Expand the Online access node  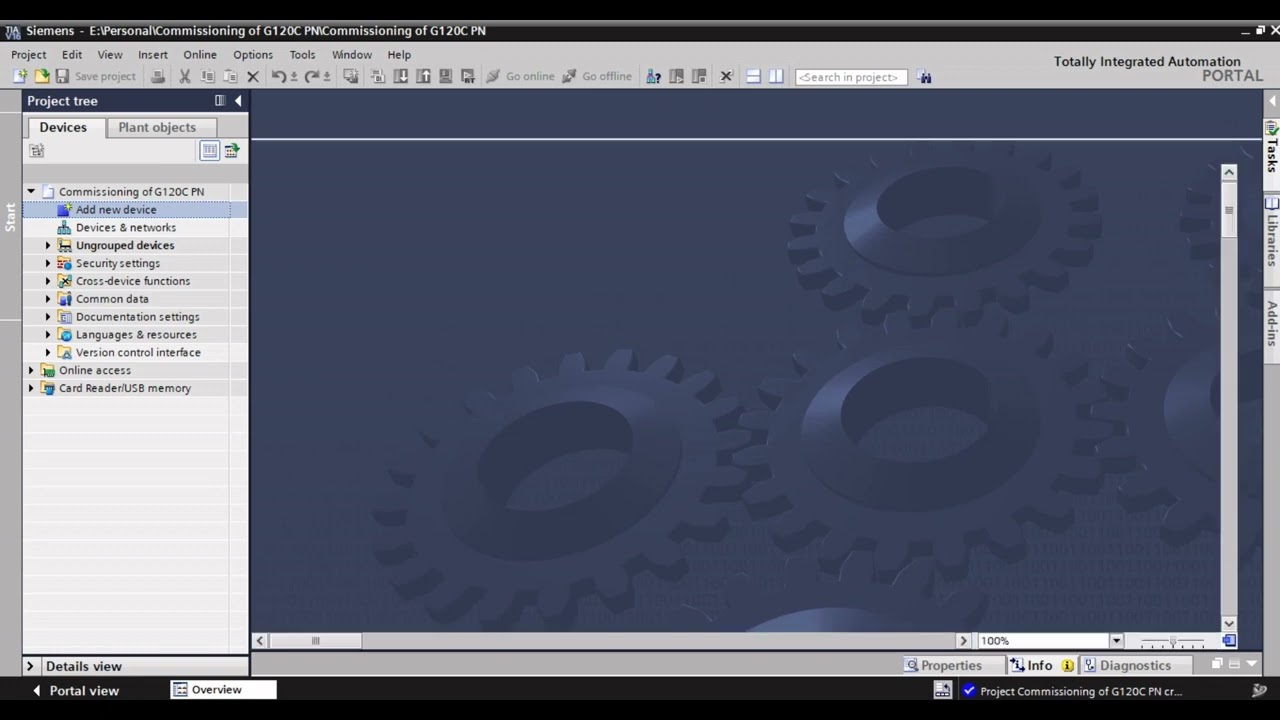31,370
